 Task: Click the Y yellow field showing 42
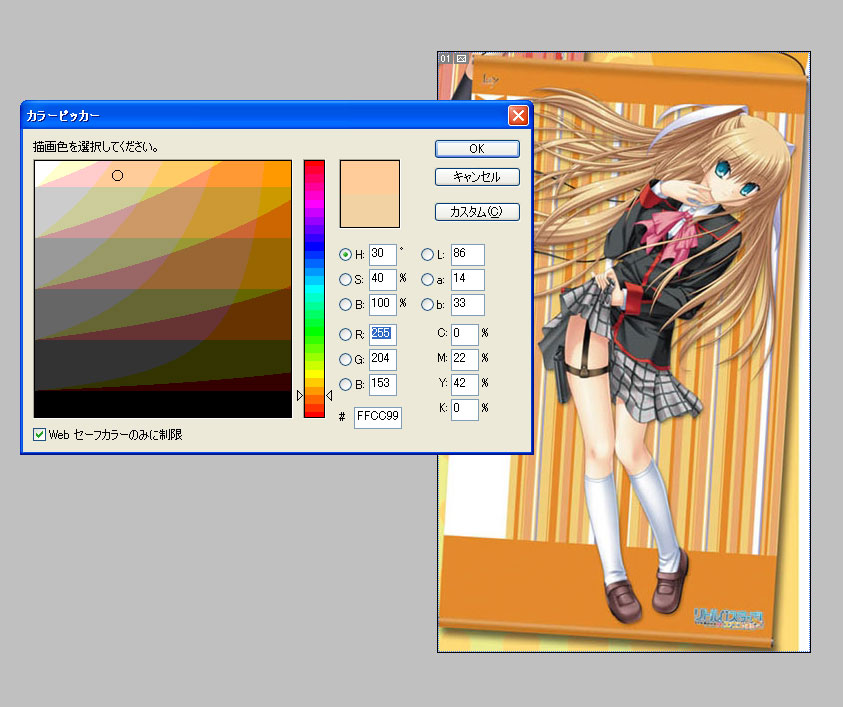(465, 384)
